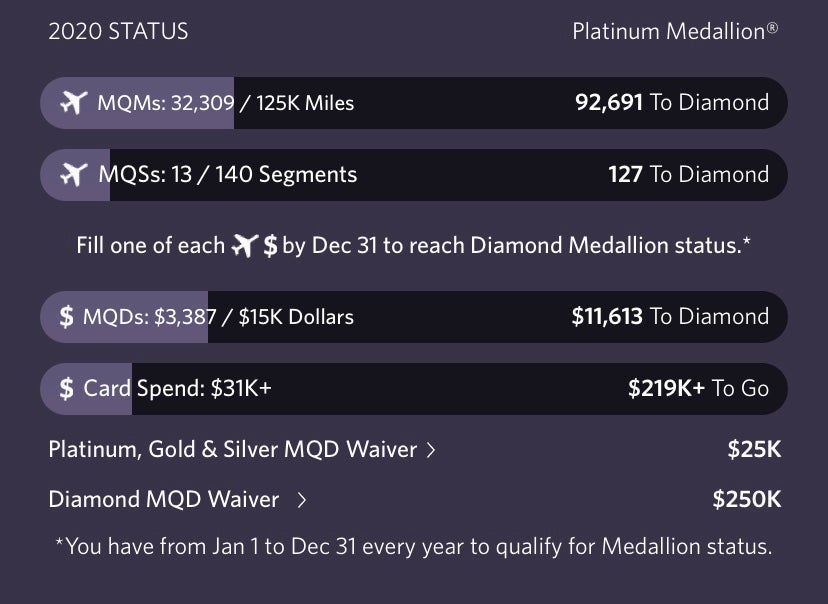Open Platinum, Gold & Silver MQD Waiver details
This screenshot has width=828, height=604.
232,450
